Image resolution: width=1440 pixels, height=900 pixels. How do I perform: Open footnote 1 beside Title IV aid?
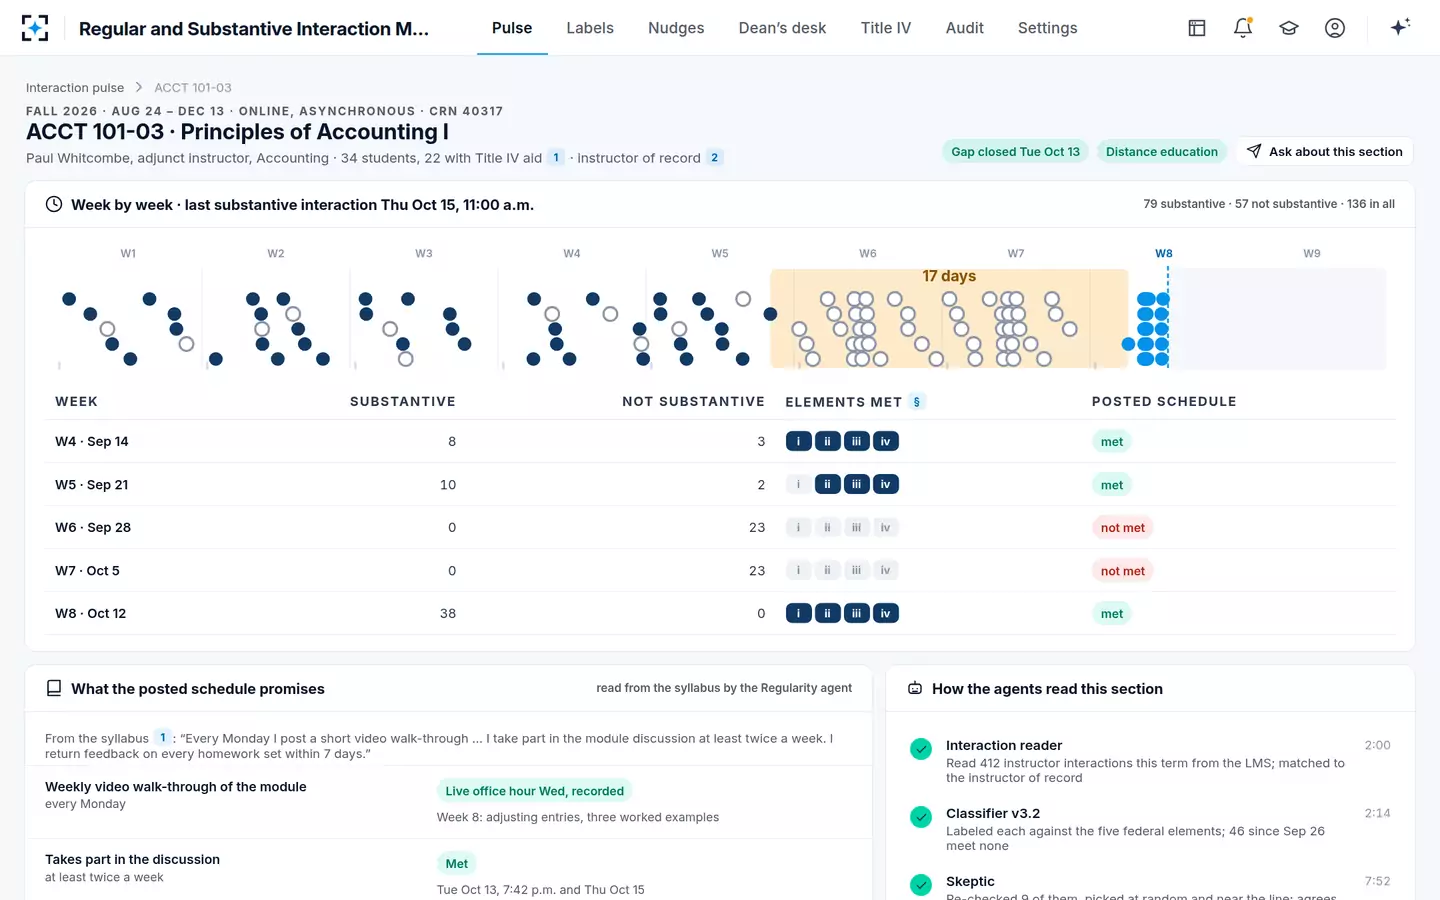556,158
